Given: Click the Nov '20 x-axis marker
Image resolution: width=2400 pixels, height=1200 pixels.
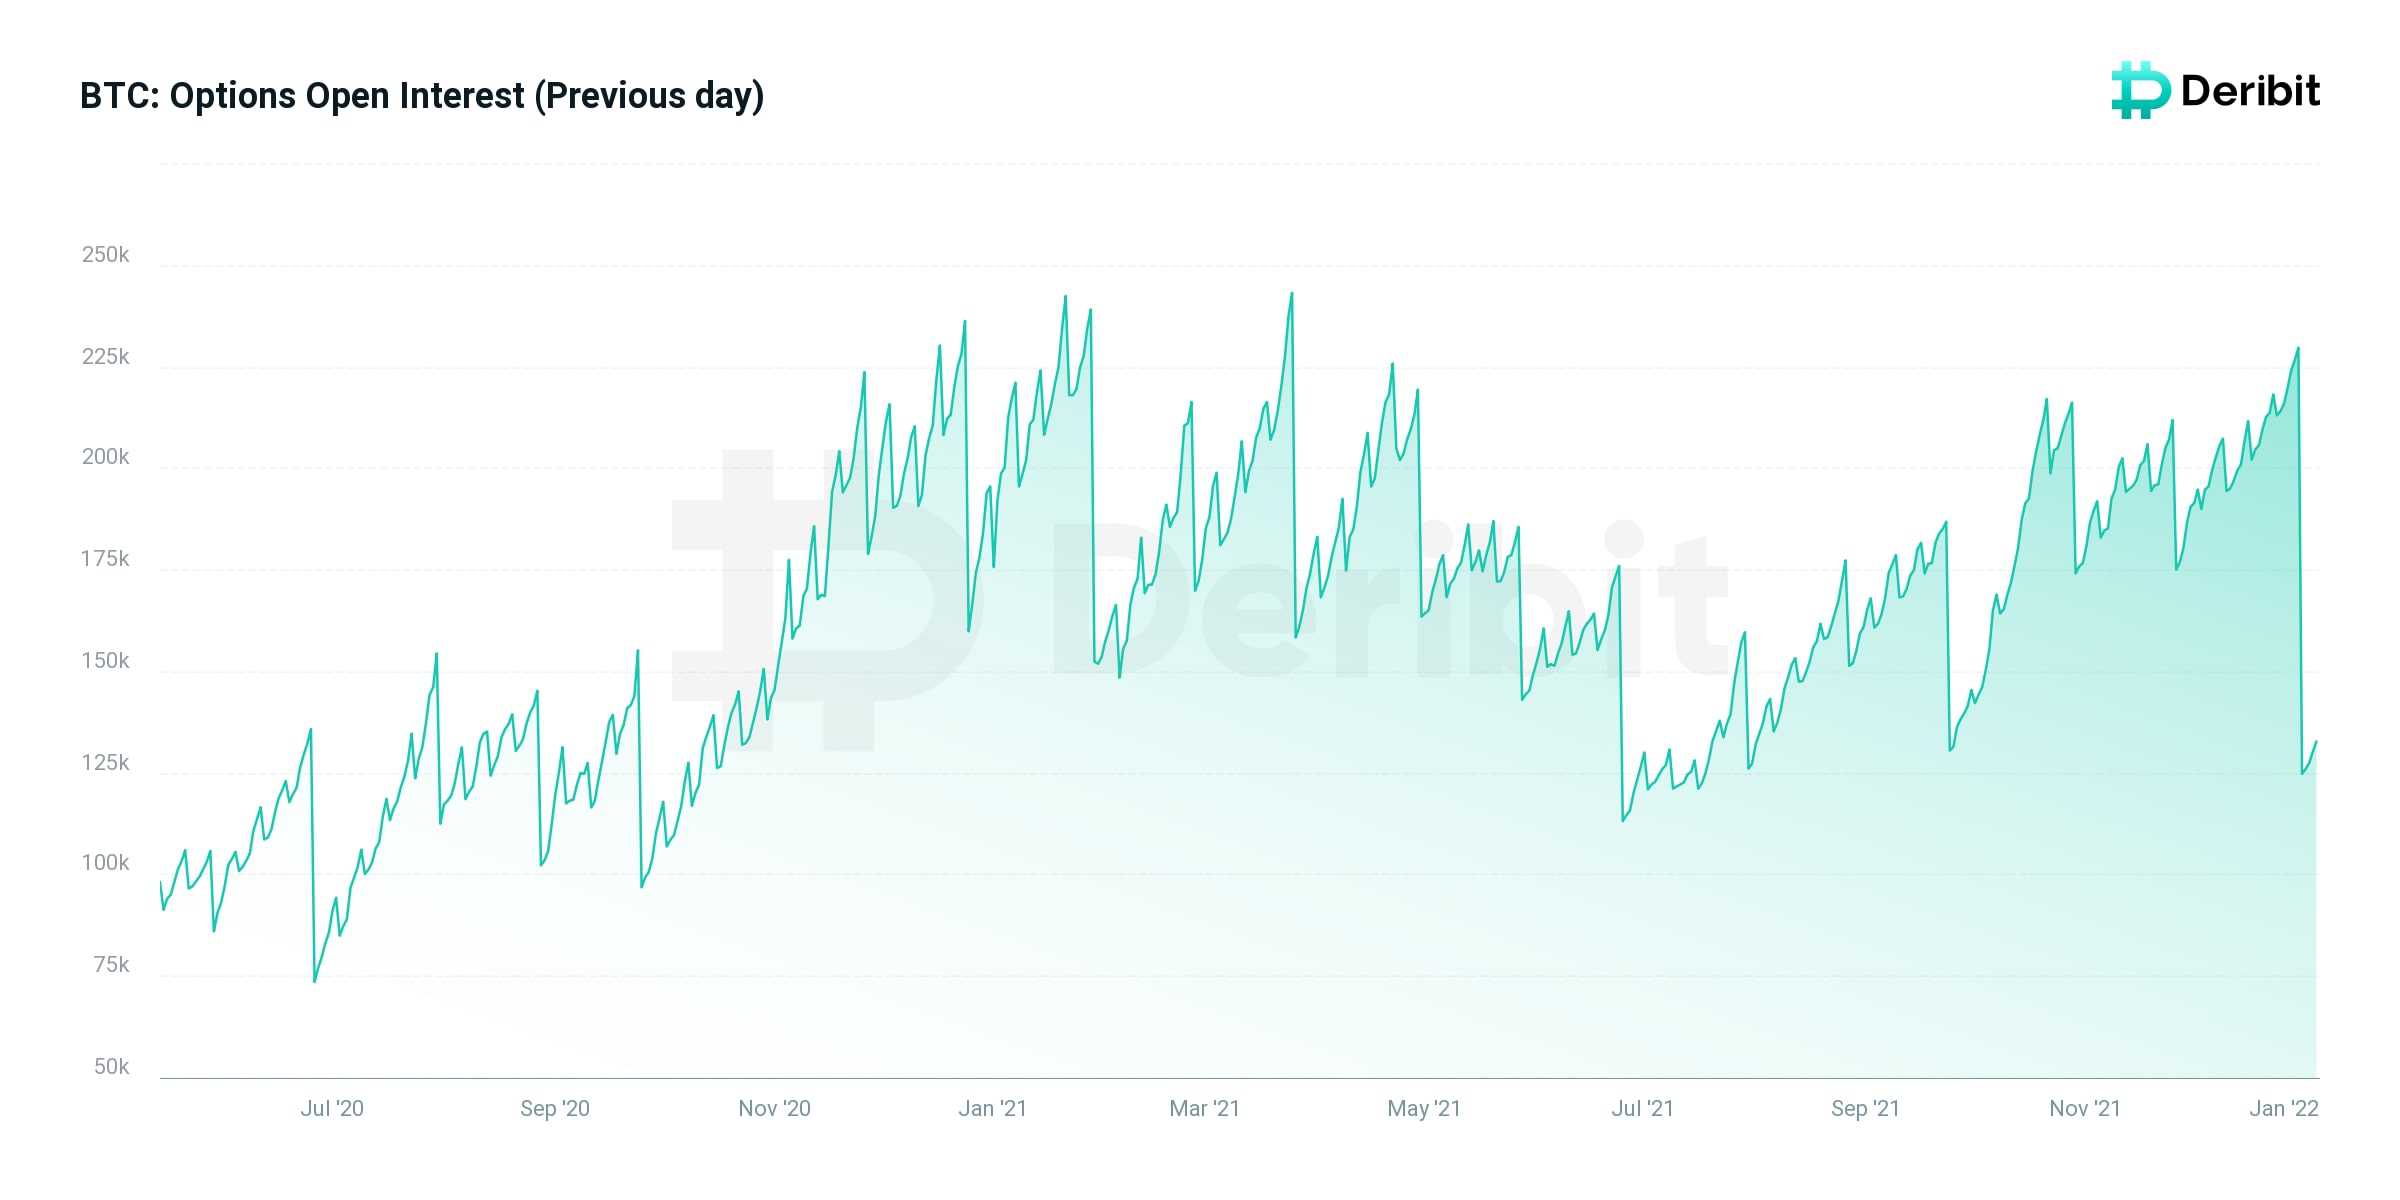Looking at the screenshot, I should 775,1109.
